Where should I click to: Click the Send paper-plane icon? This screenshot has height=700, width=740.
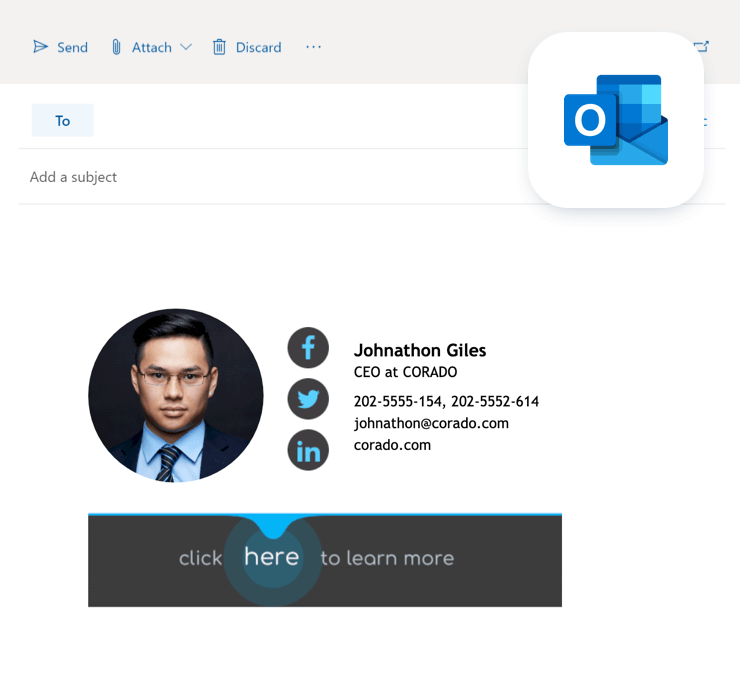pos(40,47)
